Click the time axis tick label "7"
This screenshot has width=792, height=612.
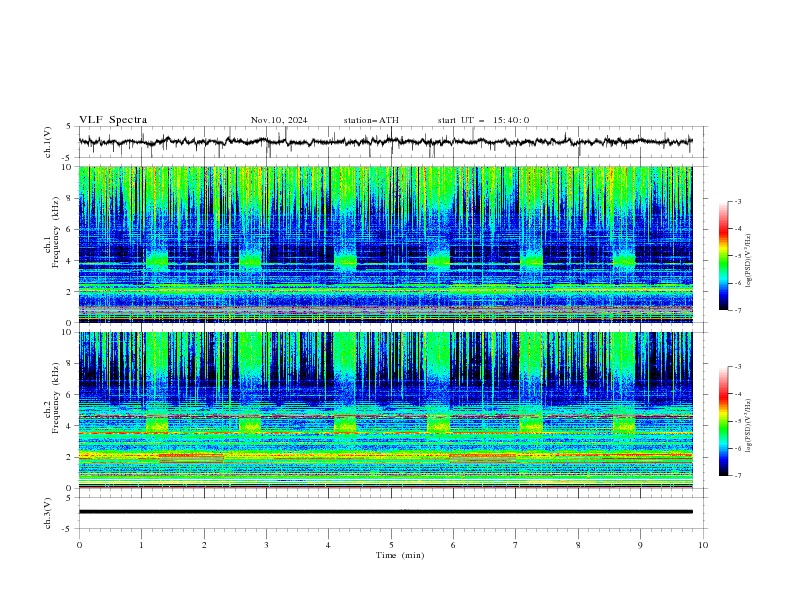pyautogui.click(x=516, y=545)
